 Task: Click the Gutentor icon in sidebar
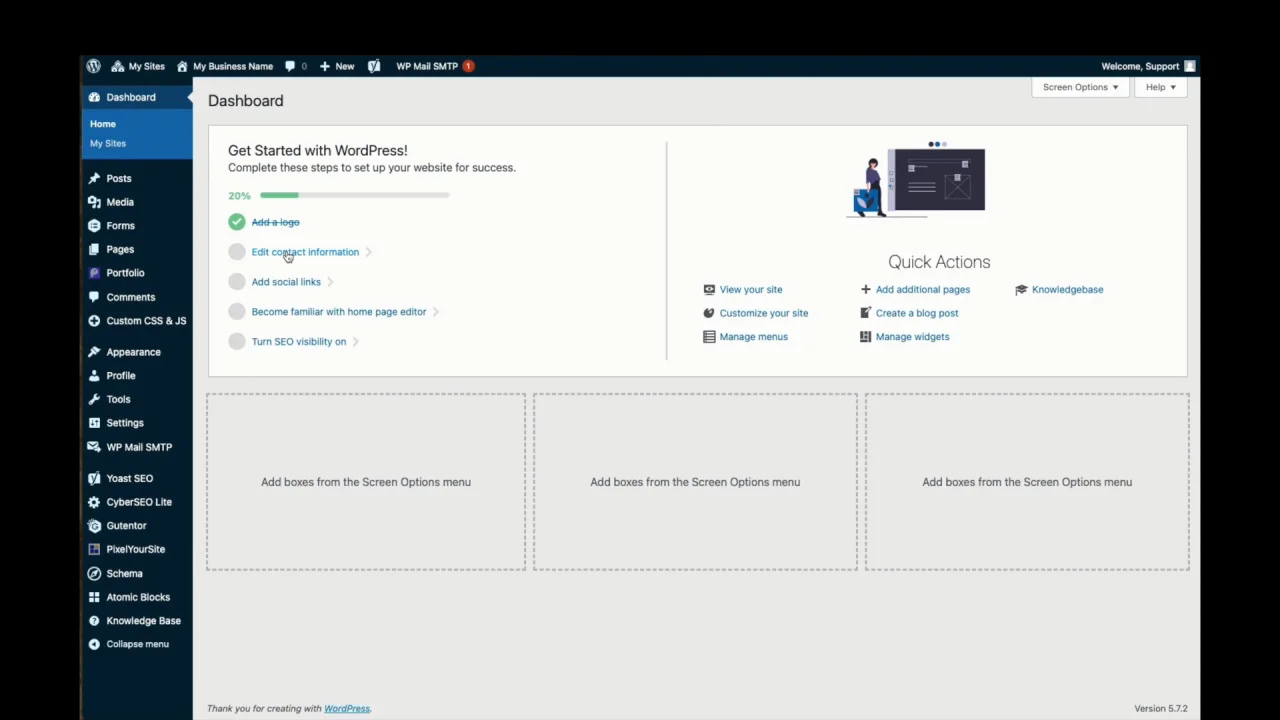[94, 525]
